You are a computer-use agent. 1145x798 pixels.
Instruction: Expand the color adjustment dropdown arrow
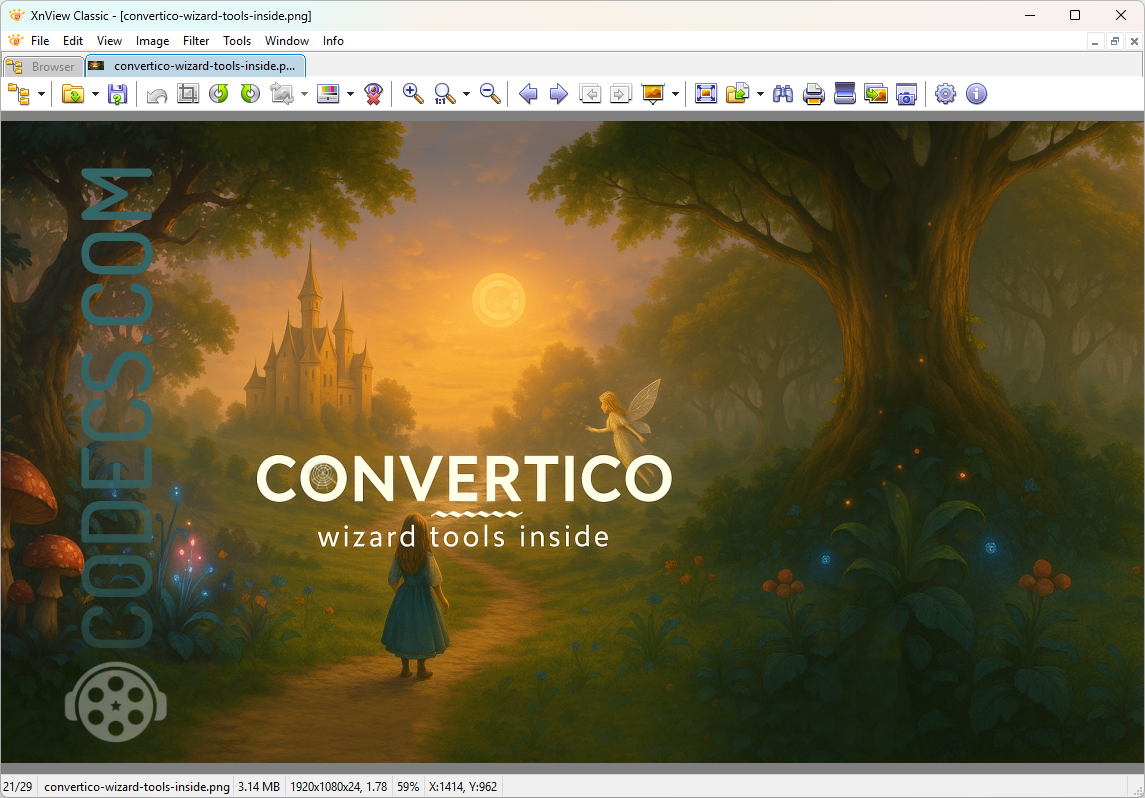(351, 94)
